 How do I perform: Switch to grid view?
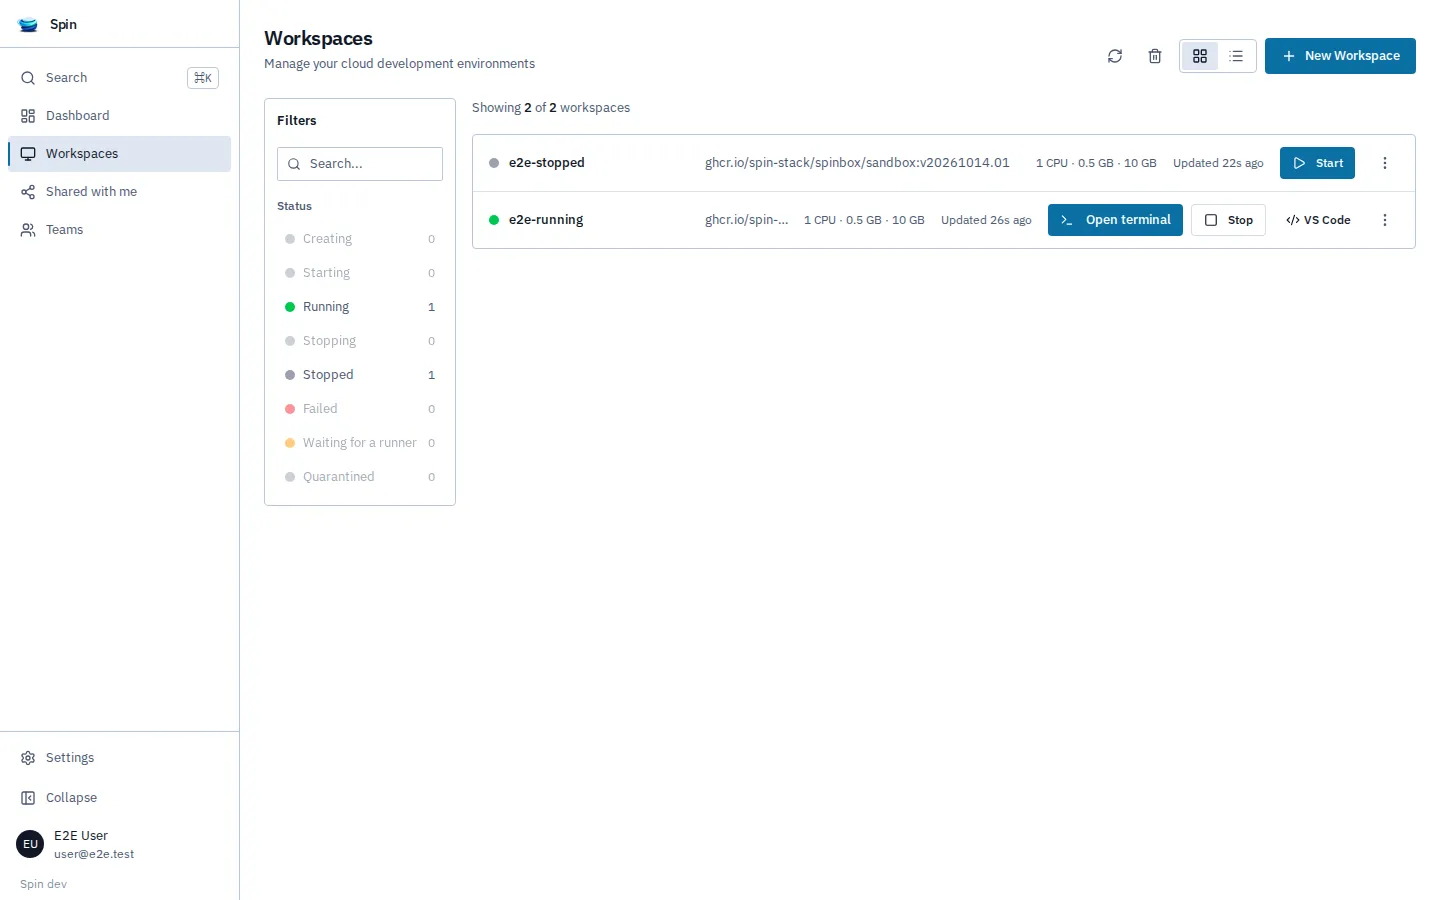point(1200,56)
